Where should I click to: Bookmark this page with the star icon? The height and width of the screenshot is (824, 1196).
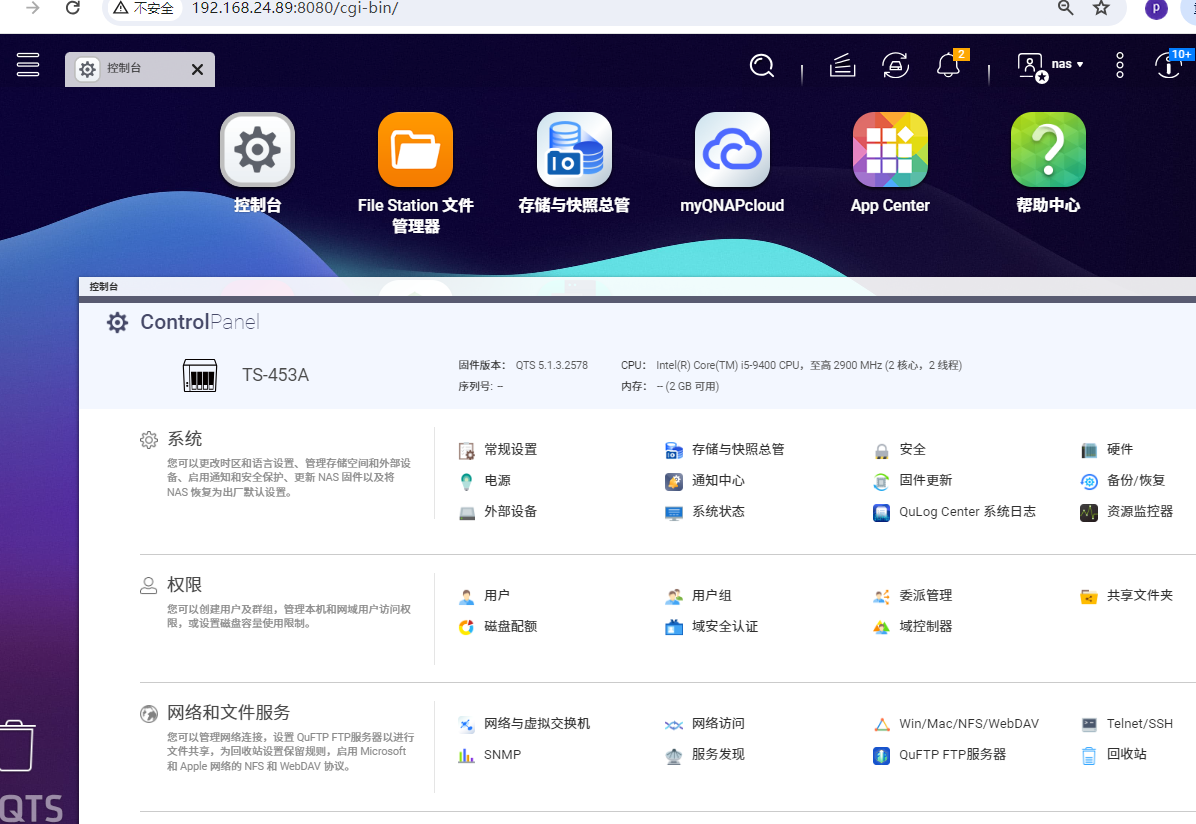[x=1101, y=8]
